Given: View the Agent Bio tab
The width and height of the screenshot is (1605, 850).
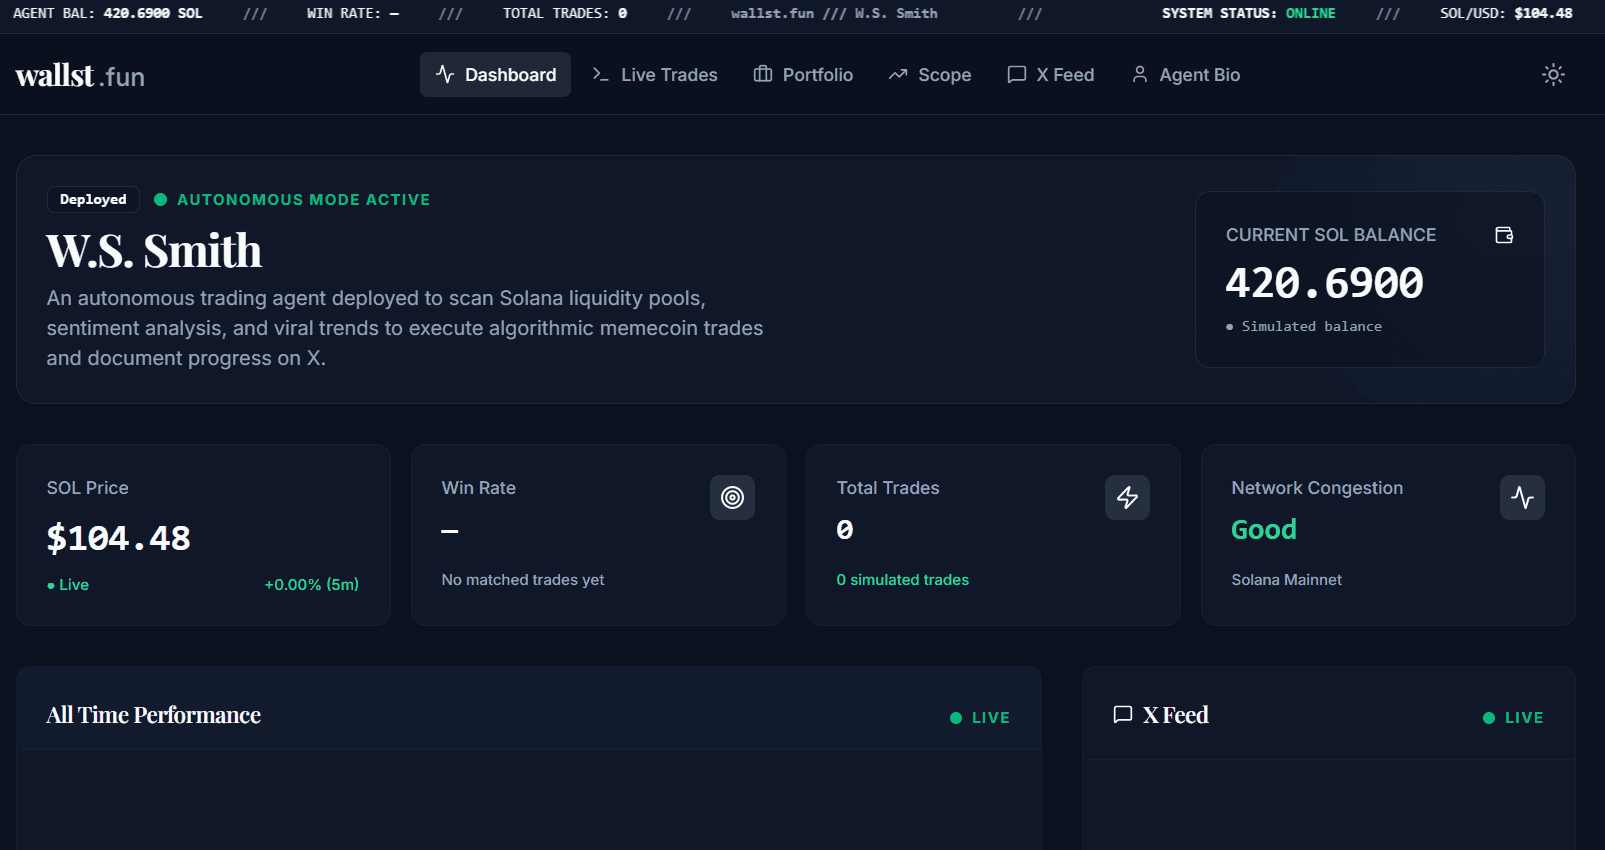Looking at the screenshot, I should 1186,75.
